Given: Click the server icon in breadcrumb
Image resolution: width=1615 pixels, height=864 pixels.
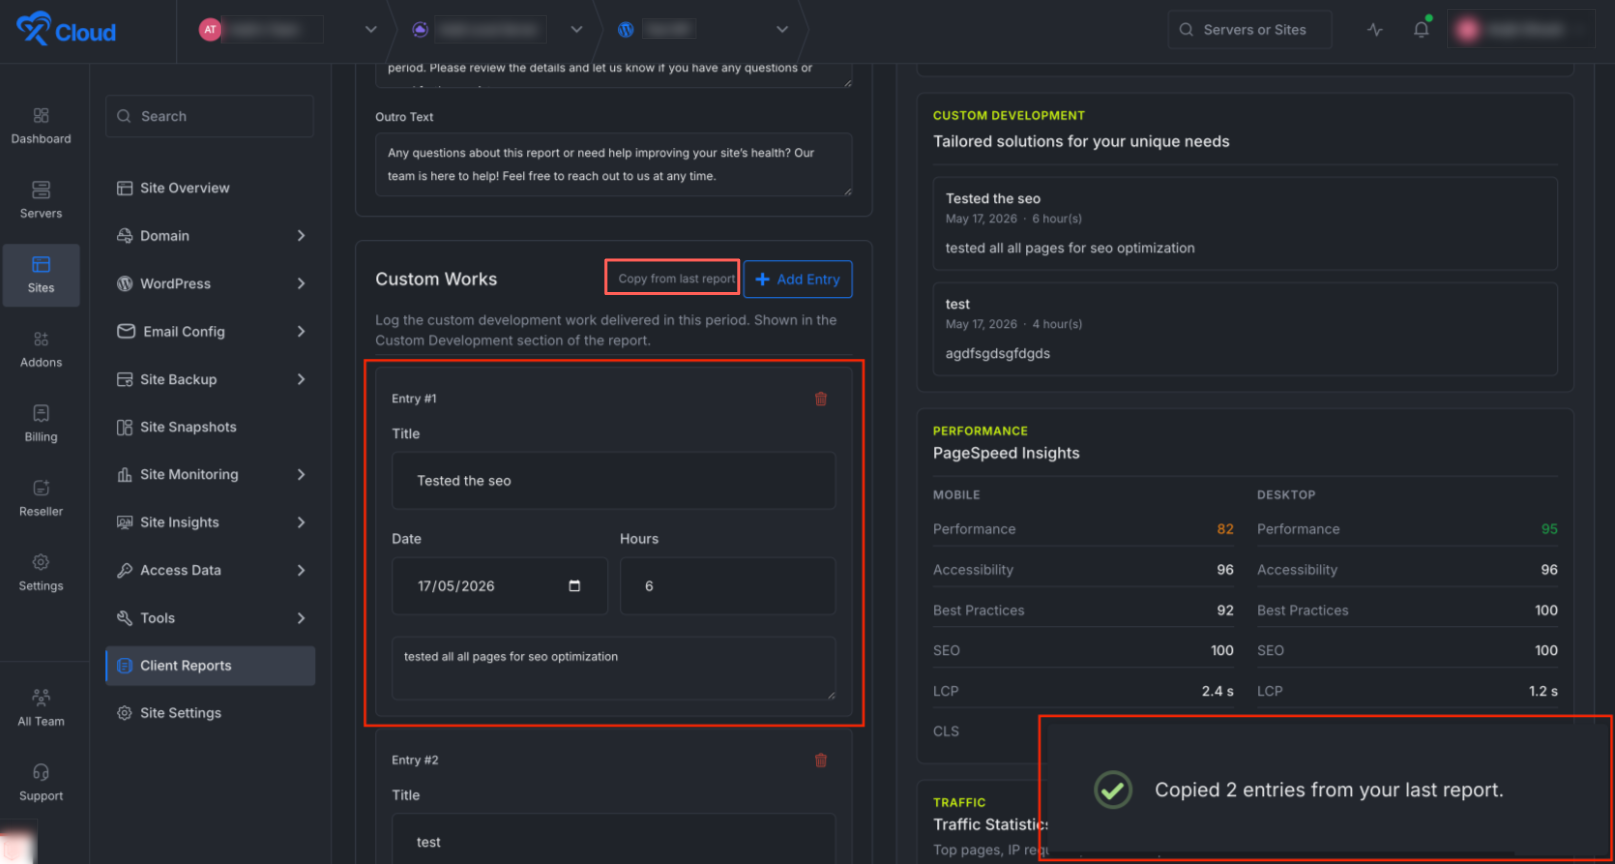Looking at the screenshot, I should click(x=421, y=30).
